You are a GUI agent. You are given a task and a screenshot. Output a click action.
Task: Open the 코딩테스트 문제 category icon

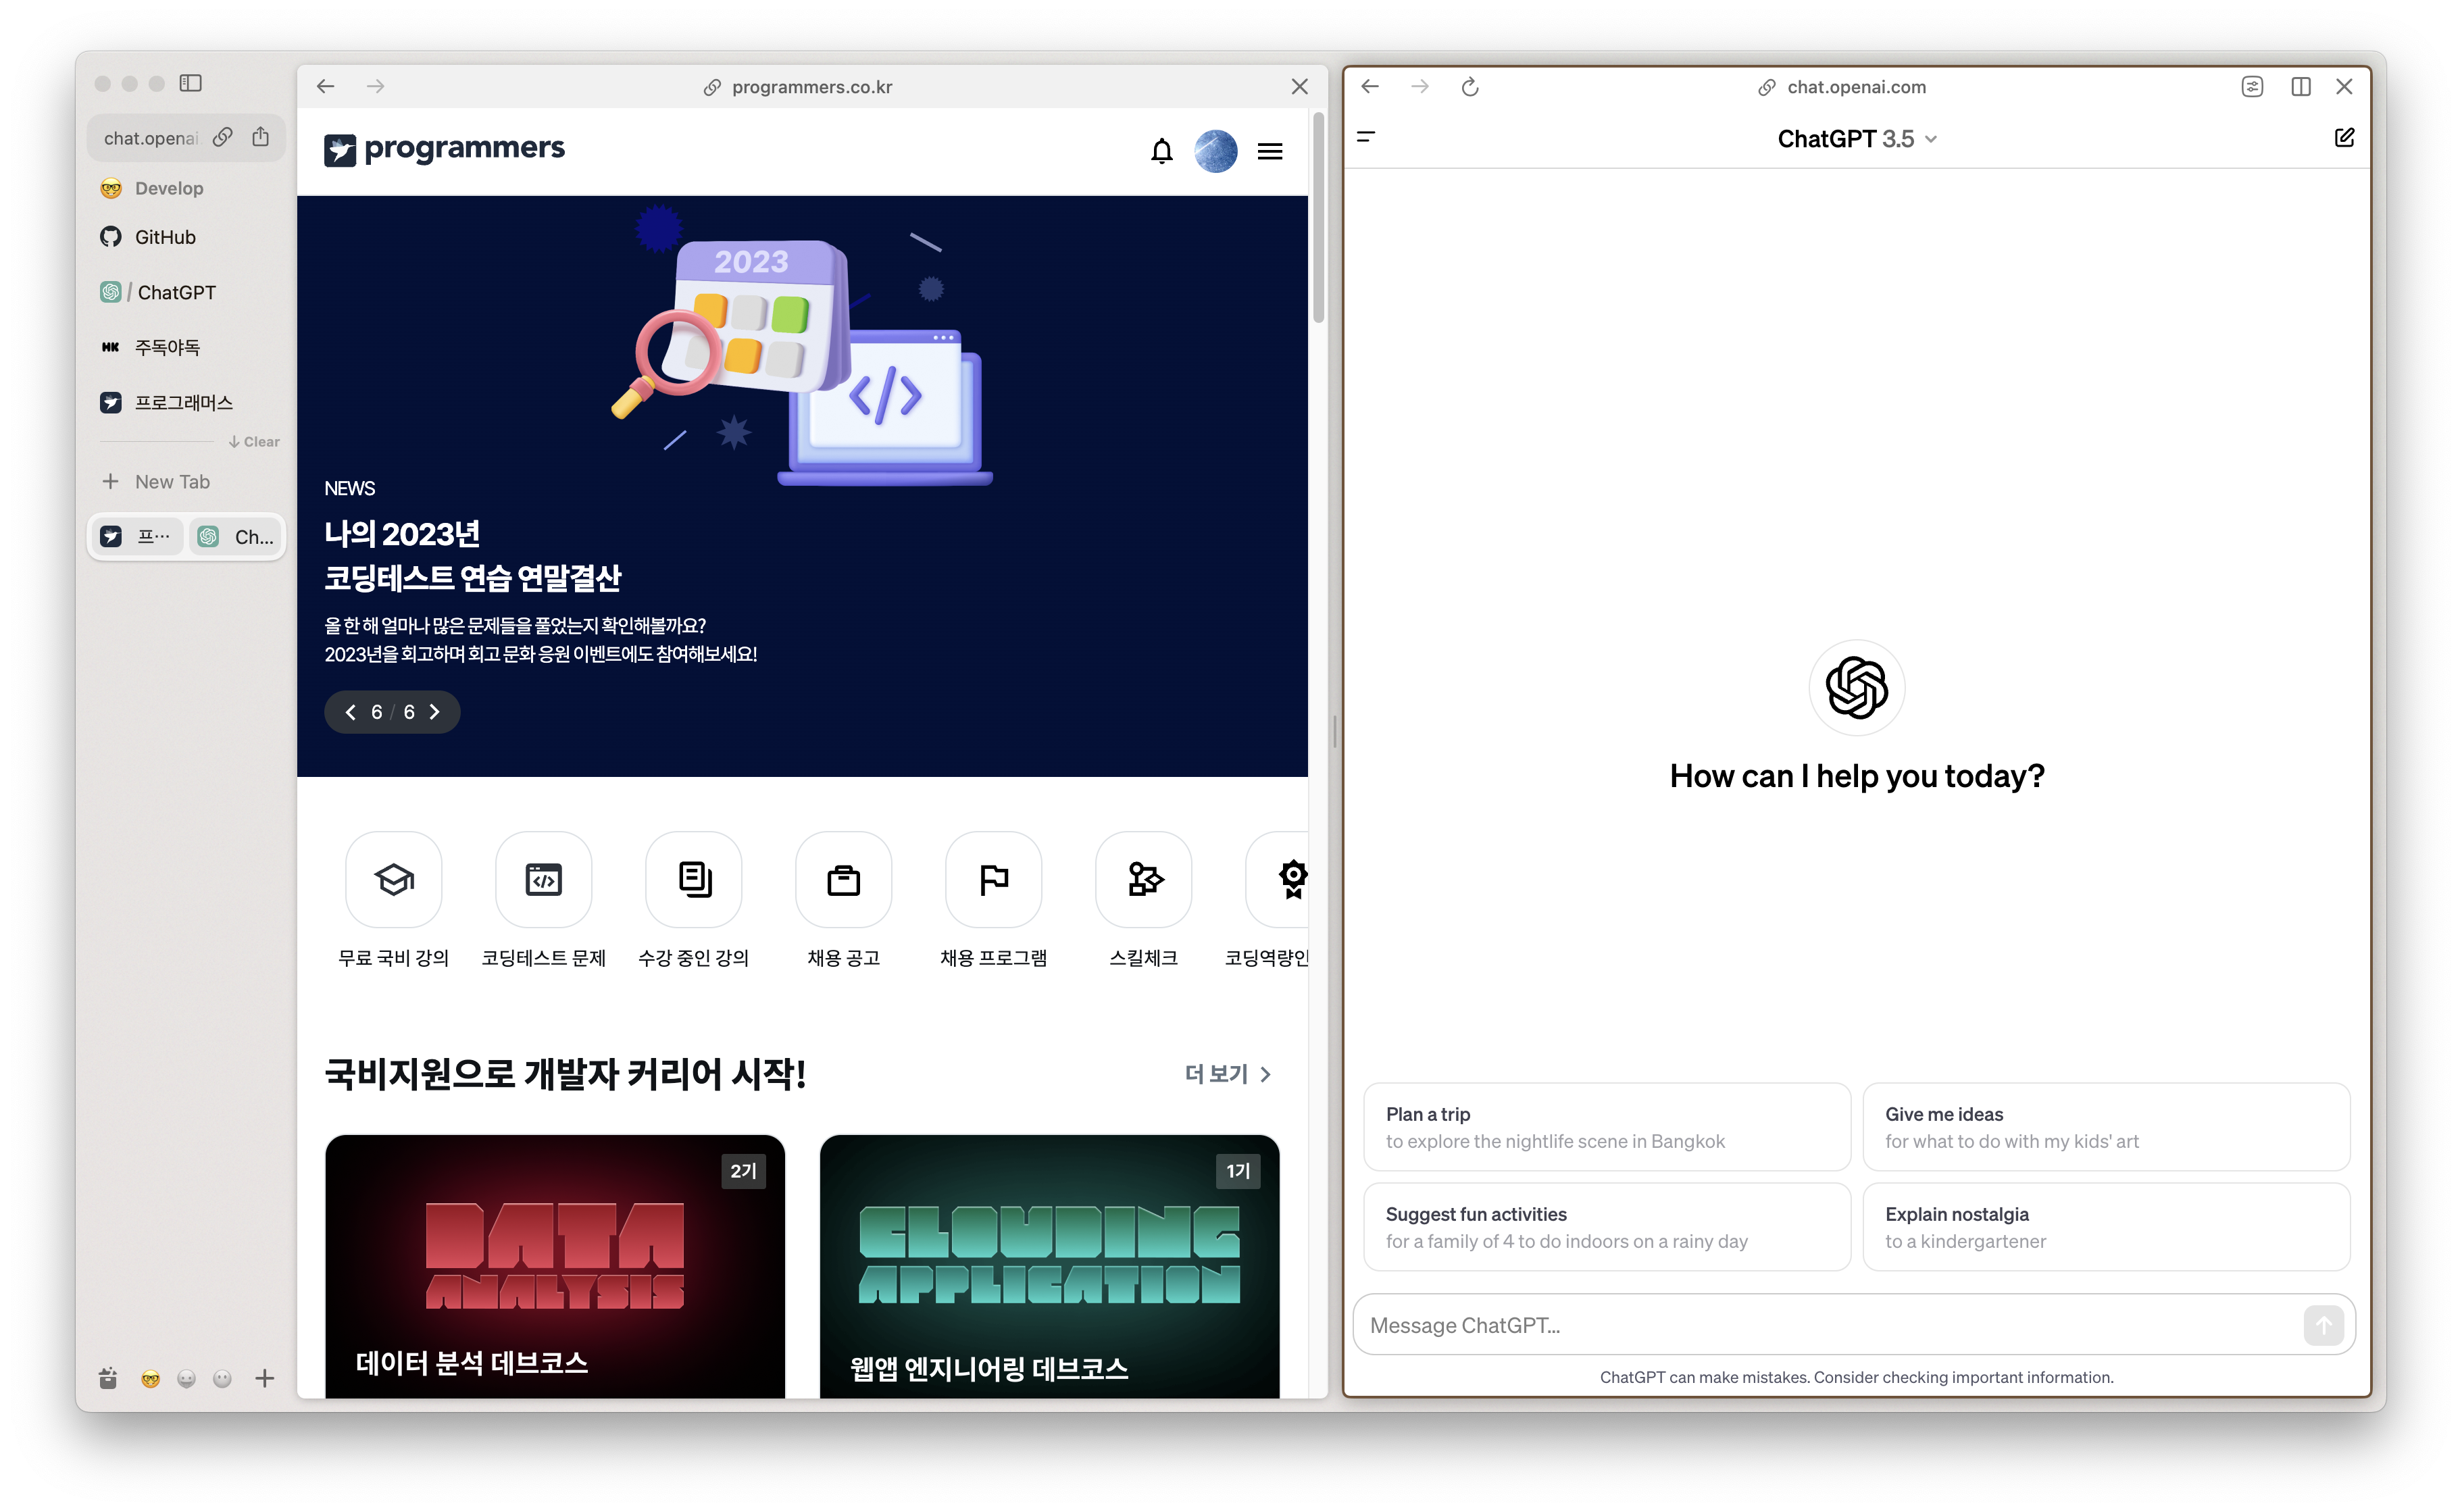pyautogui.click(x=544, y=880)
